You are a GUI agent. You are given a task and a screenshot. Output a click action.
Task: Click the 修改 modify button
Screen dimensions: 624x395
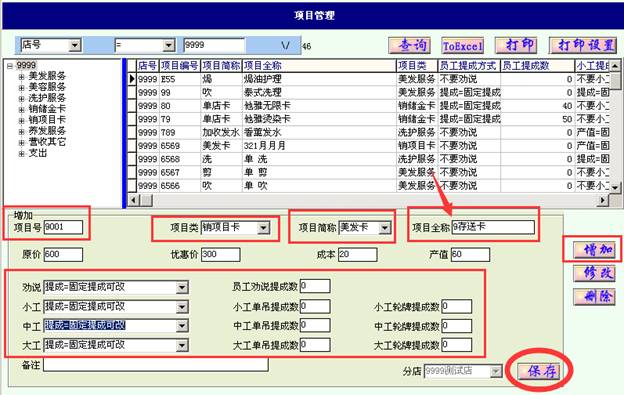coord(595,273)
